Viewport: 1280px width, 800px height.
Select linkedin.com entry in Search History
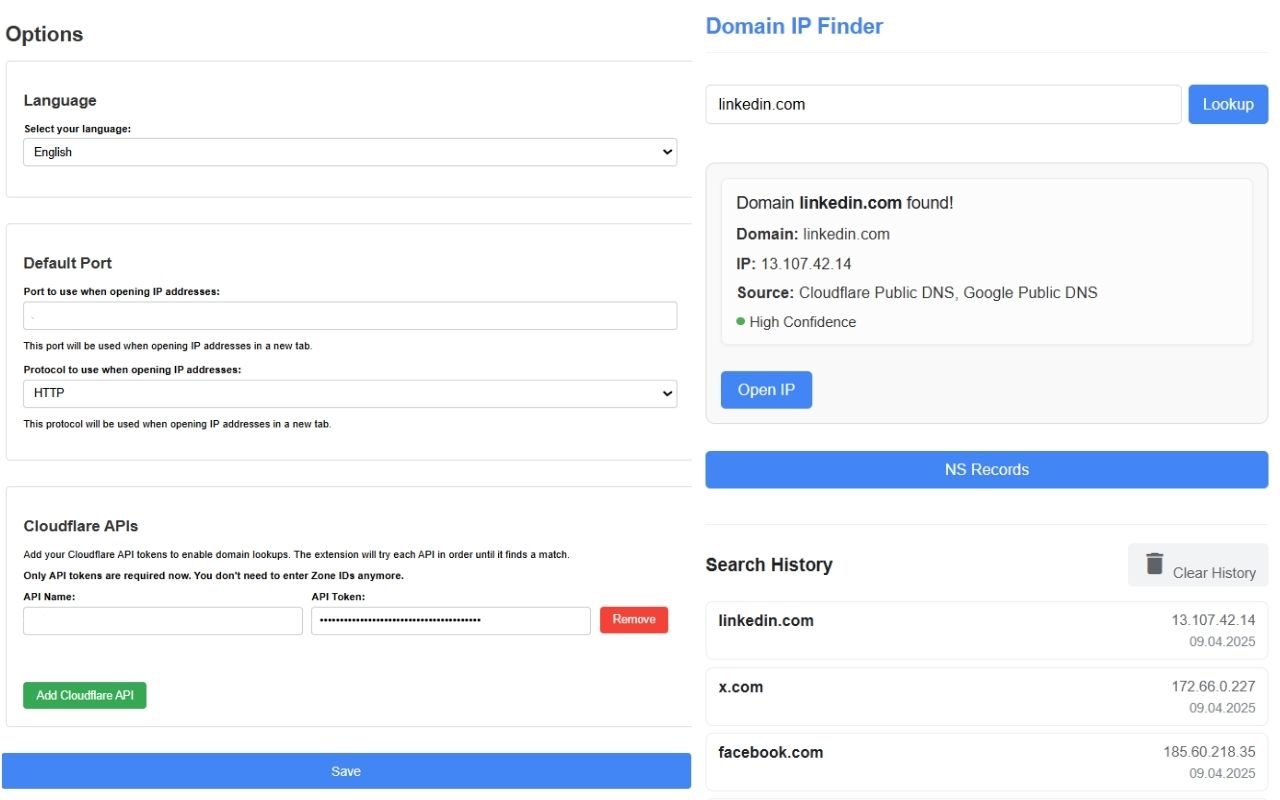(x=986, y=631)
